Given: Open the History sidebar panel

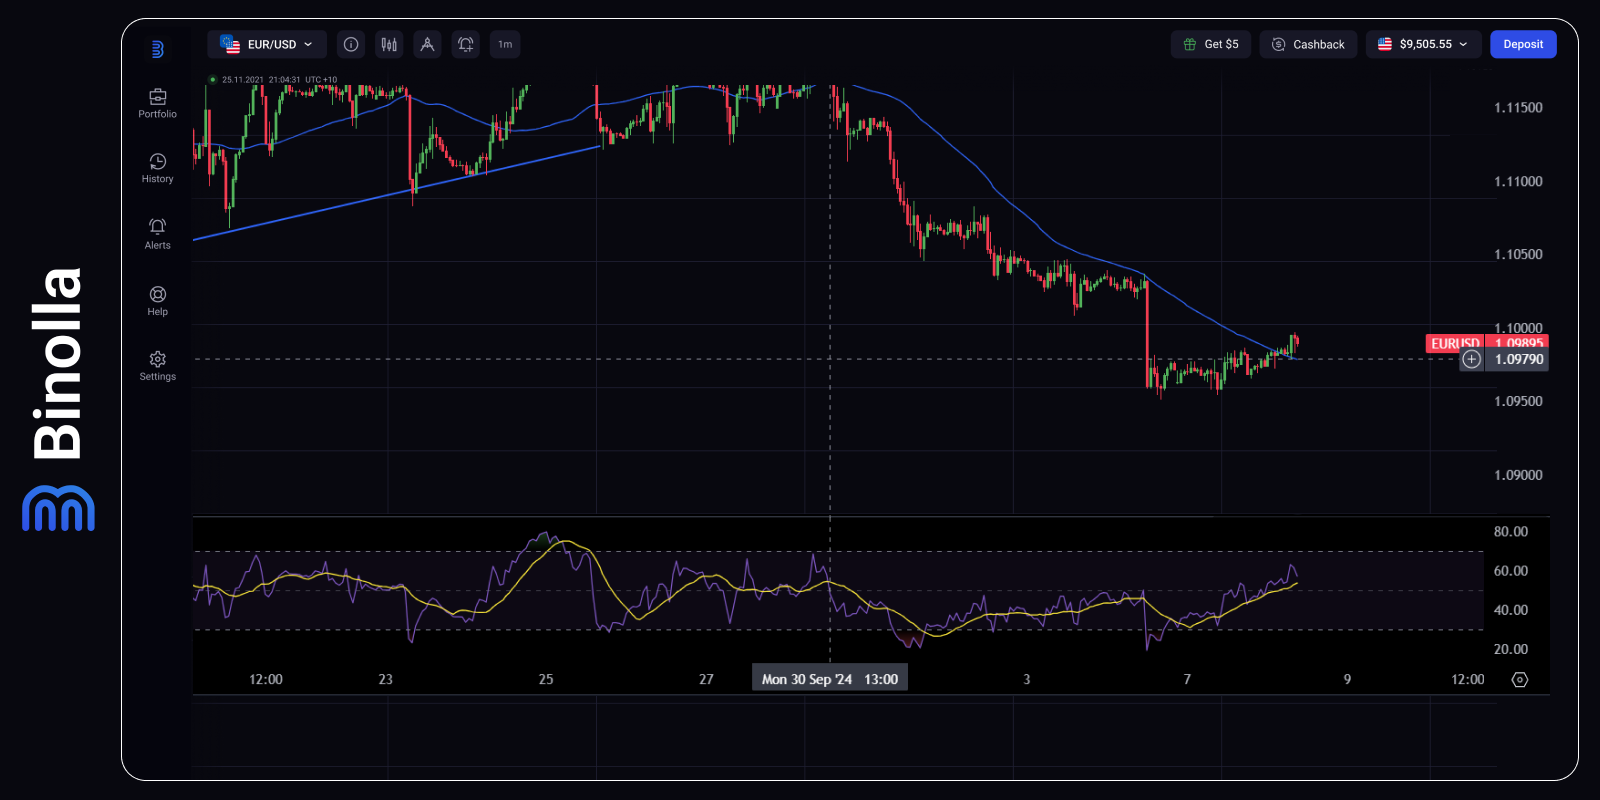Looking at the screenshot, I should [x=157, y=168].
